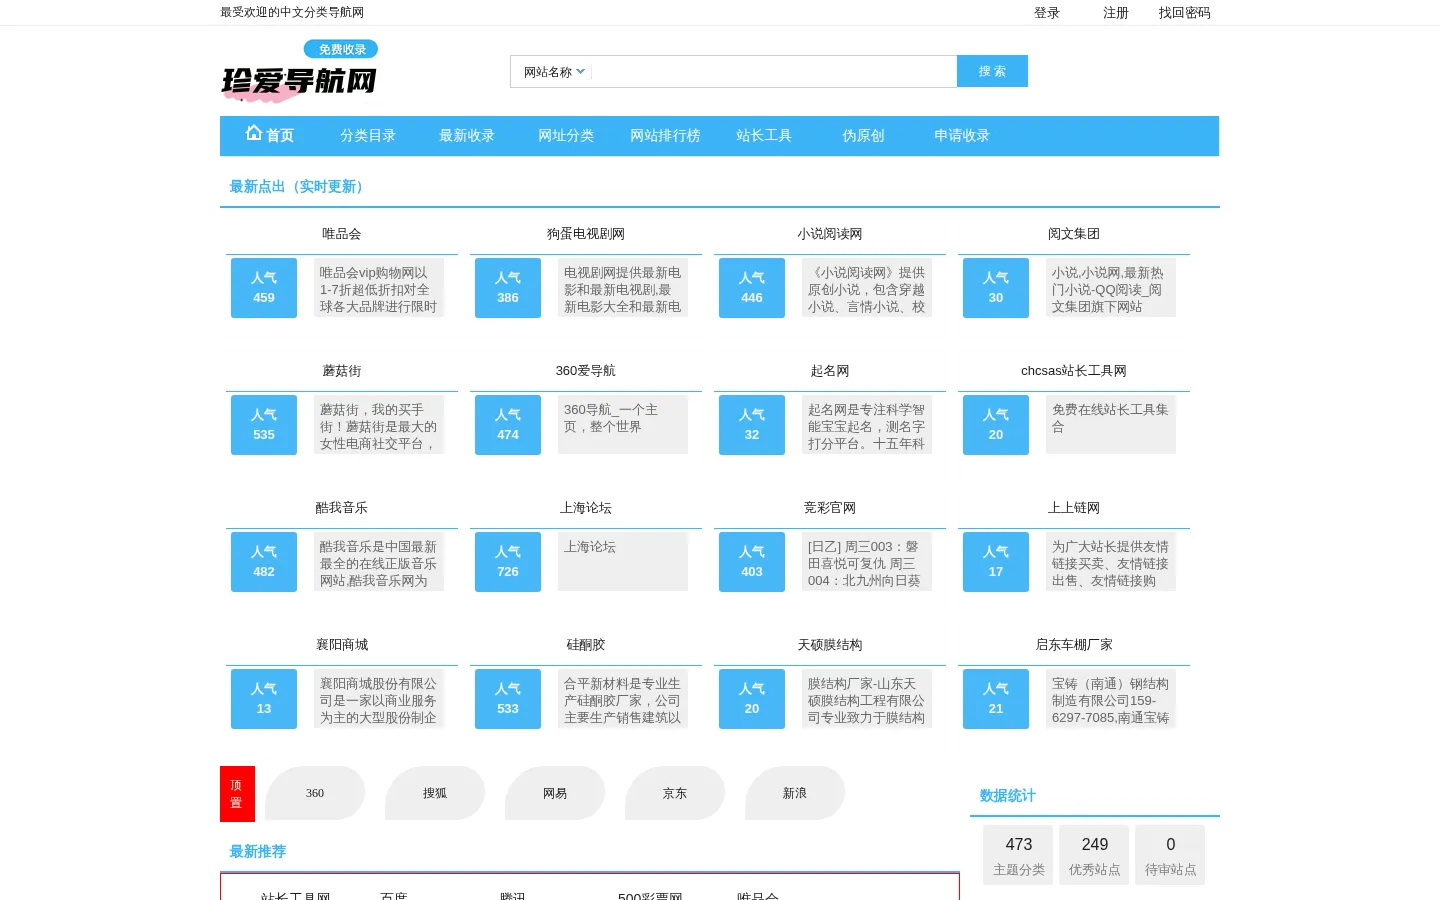Open the 网站名称 search type dropdown
The height and width of the screenshot is (900, 1440).
(554, 72)
